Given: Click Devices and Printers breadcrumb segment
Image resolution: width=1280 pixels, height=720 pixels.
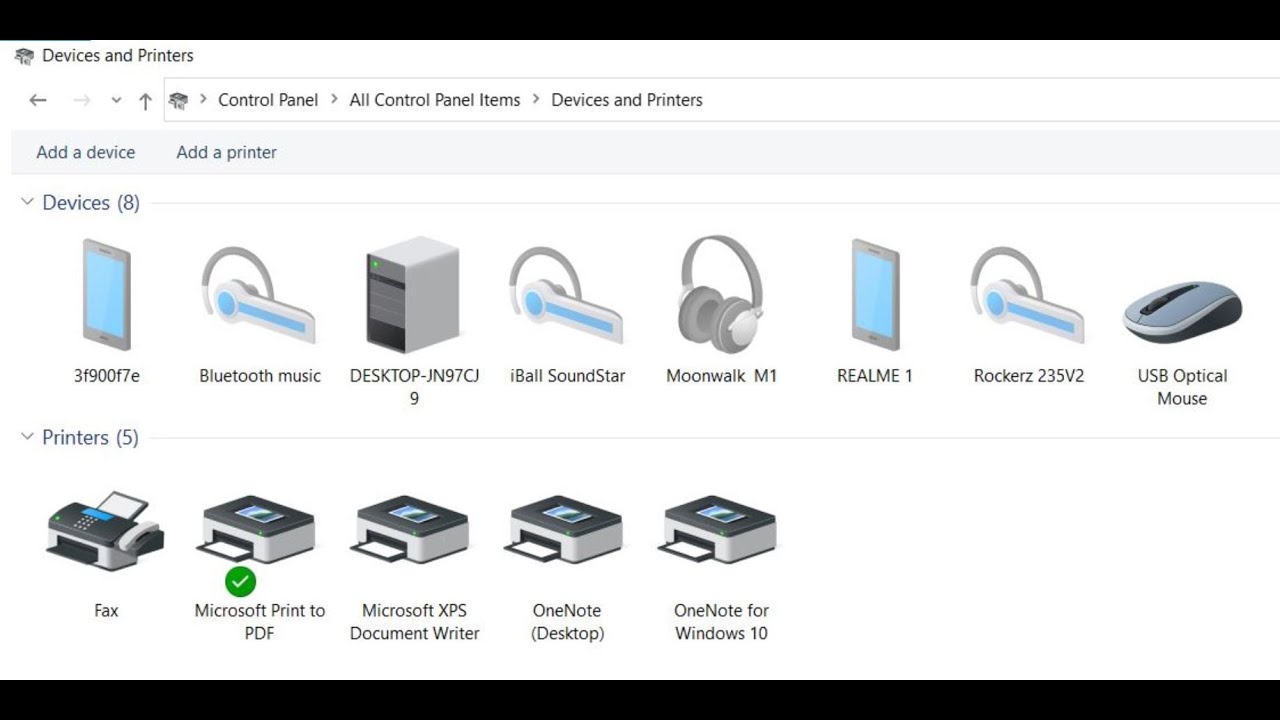Looking at the screenshot, I should tap(627, 100).
